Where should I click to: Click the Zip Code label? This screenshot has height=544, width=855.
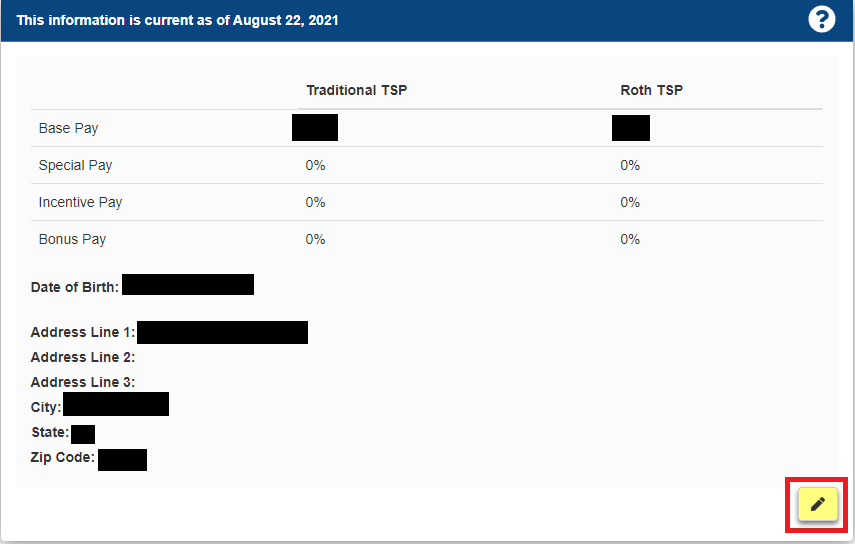point(63,457)
